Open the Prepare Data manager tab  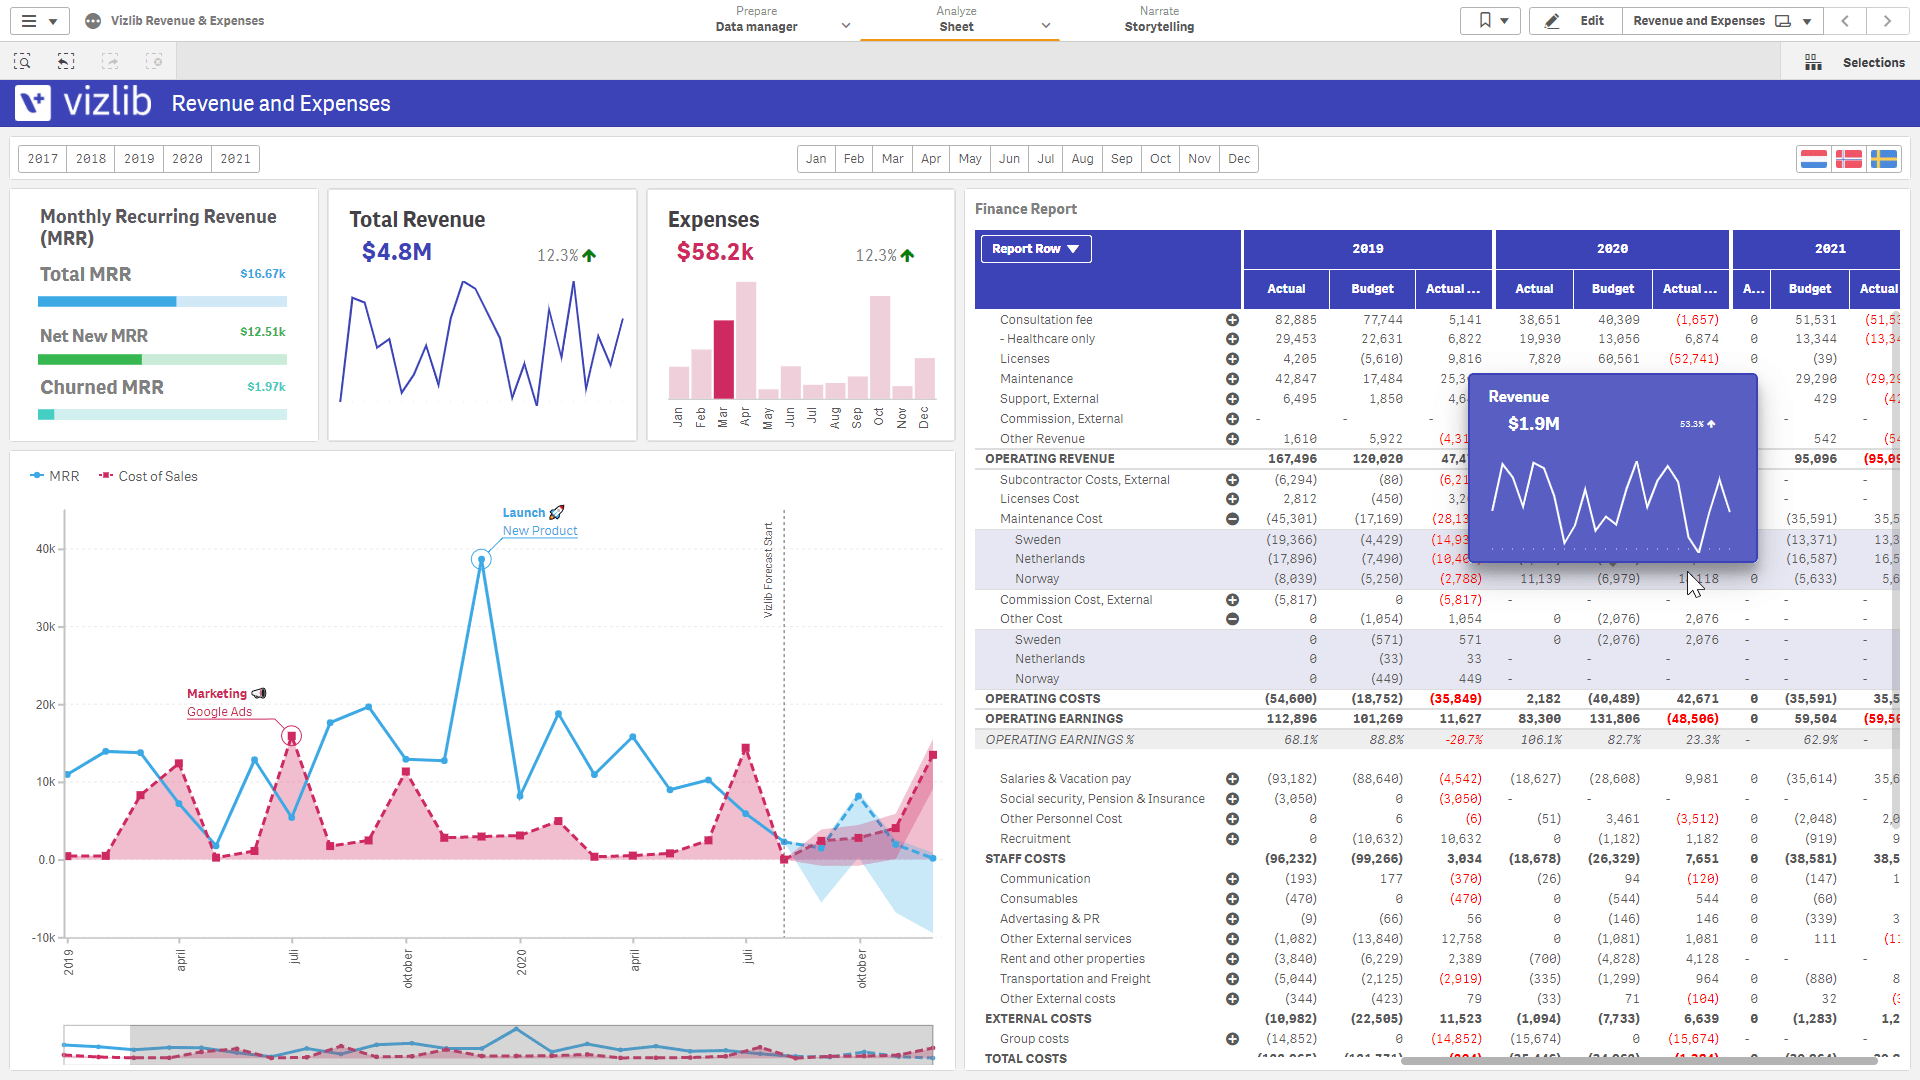757,20
